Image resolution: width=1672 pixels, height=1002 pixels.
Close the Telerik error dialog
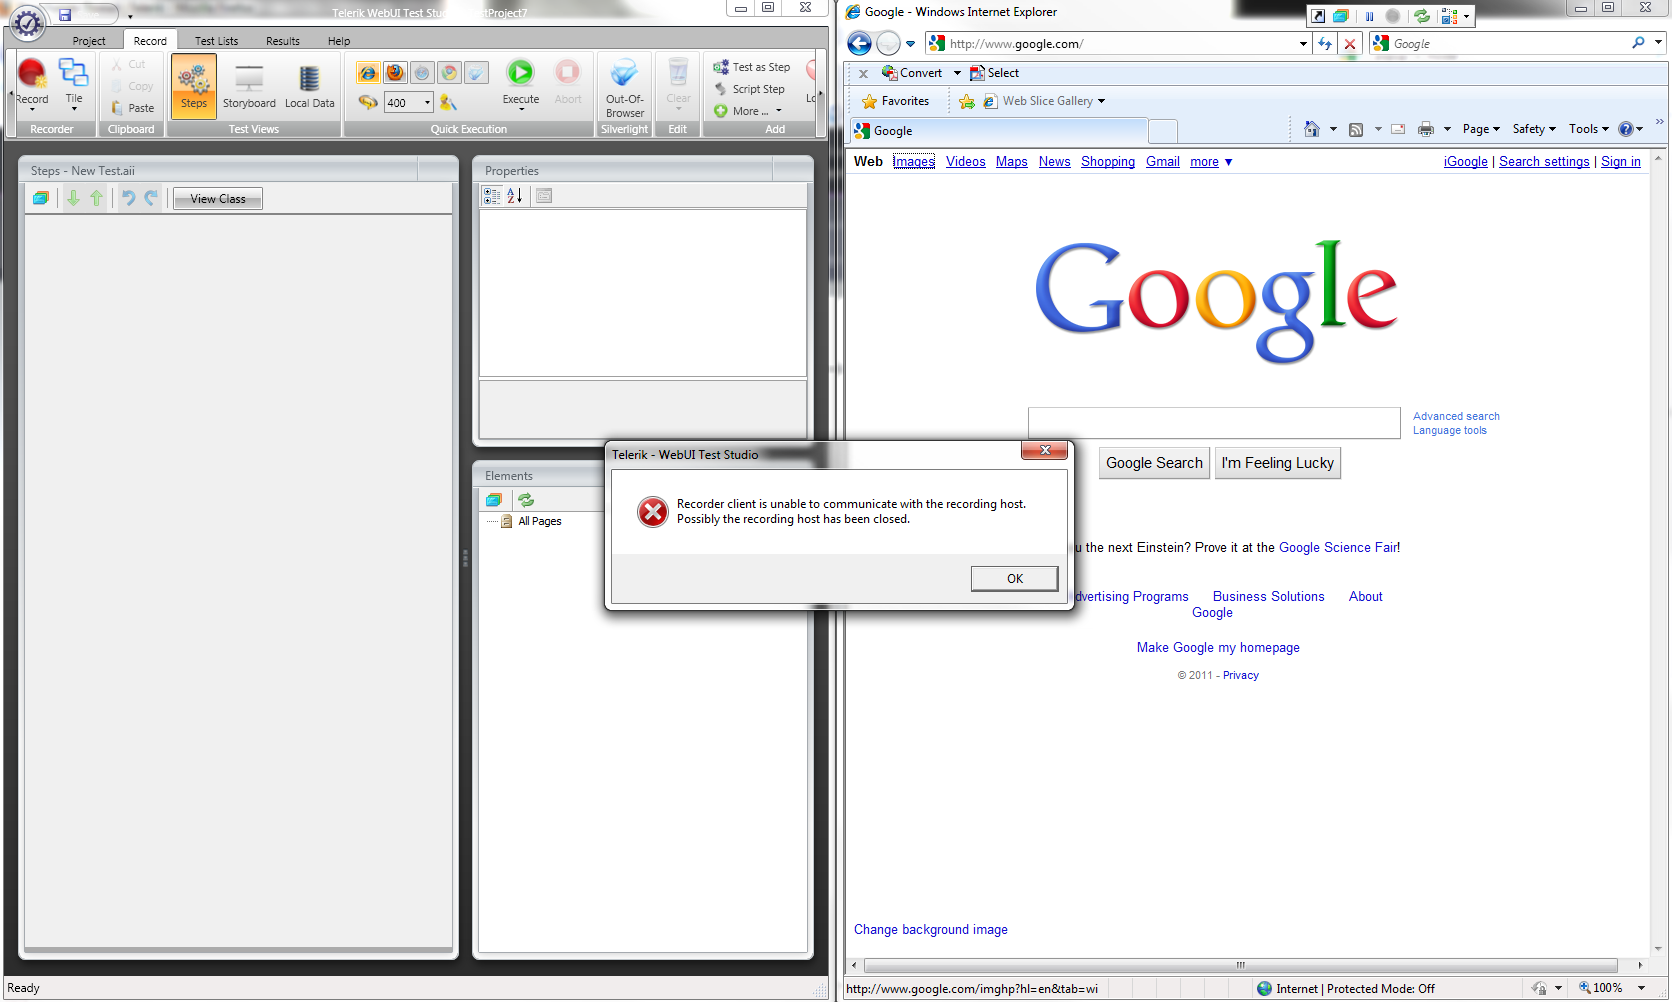(1045, 450)
